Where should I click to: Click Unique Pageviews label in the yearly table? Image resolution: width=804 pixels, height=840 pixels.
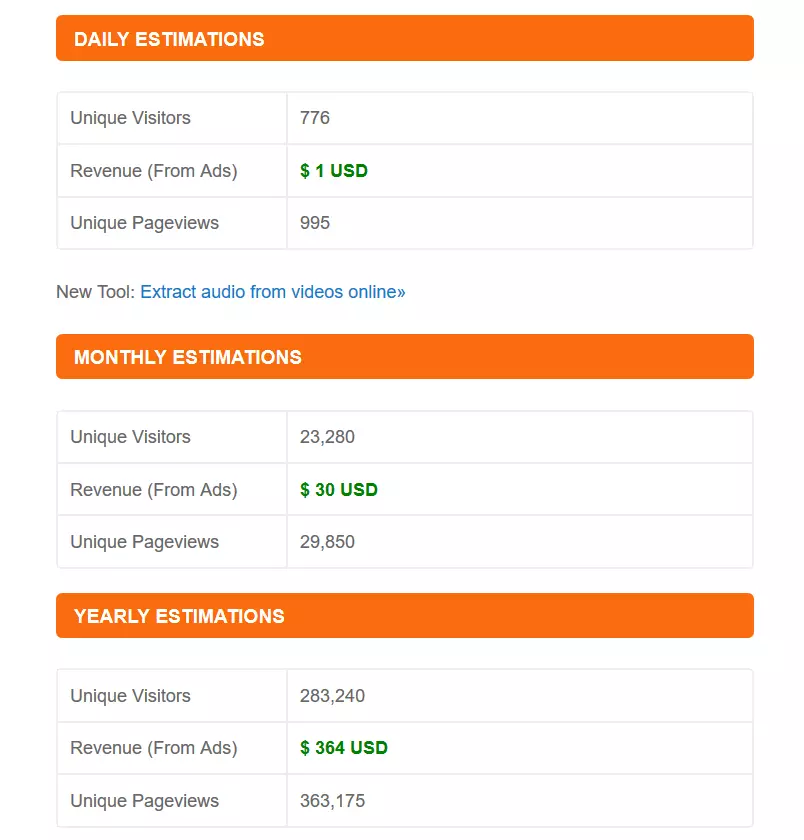[x=144, y=801]
